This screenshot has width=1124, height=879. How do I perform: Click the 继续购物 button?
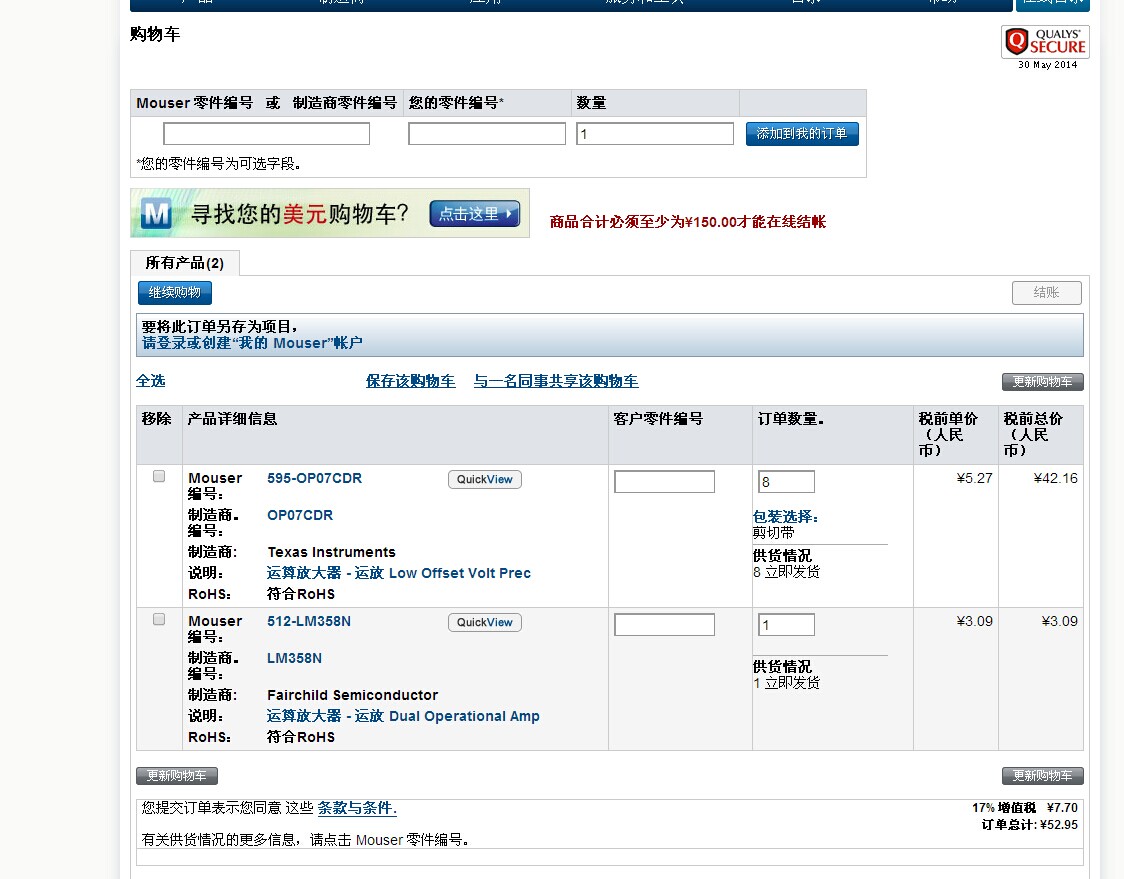175,293
